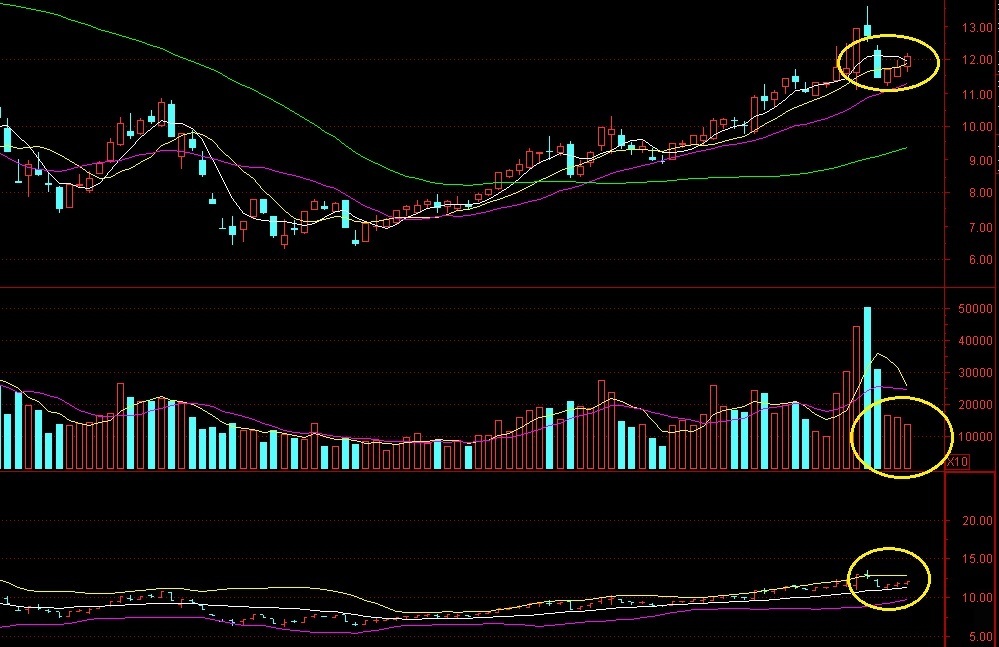Click the 9.00 price axis label
This screenshot has width=999, height=647.
coord(980,161)
